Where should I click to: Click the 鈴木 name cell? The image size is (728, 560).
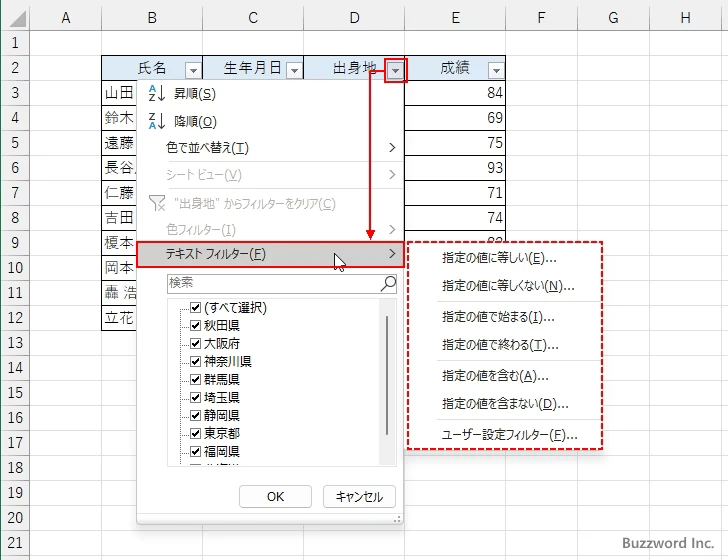119,118
